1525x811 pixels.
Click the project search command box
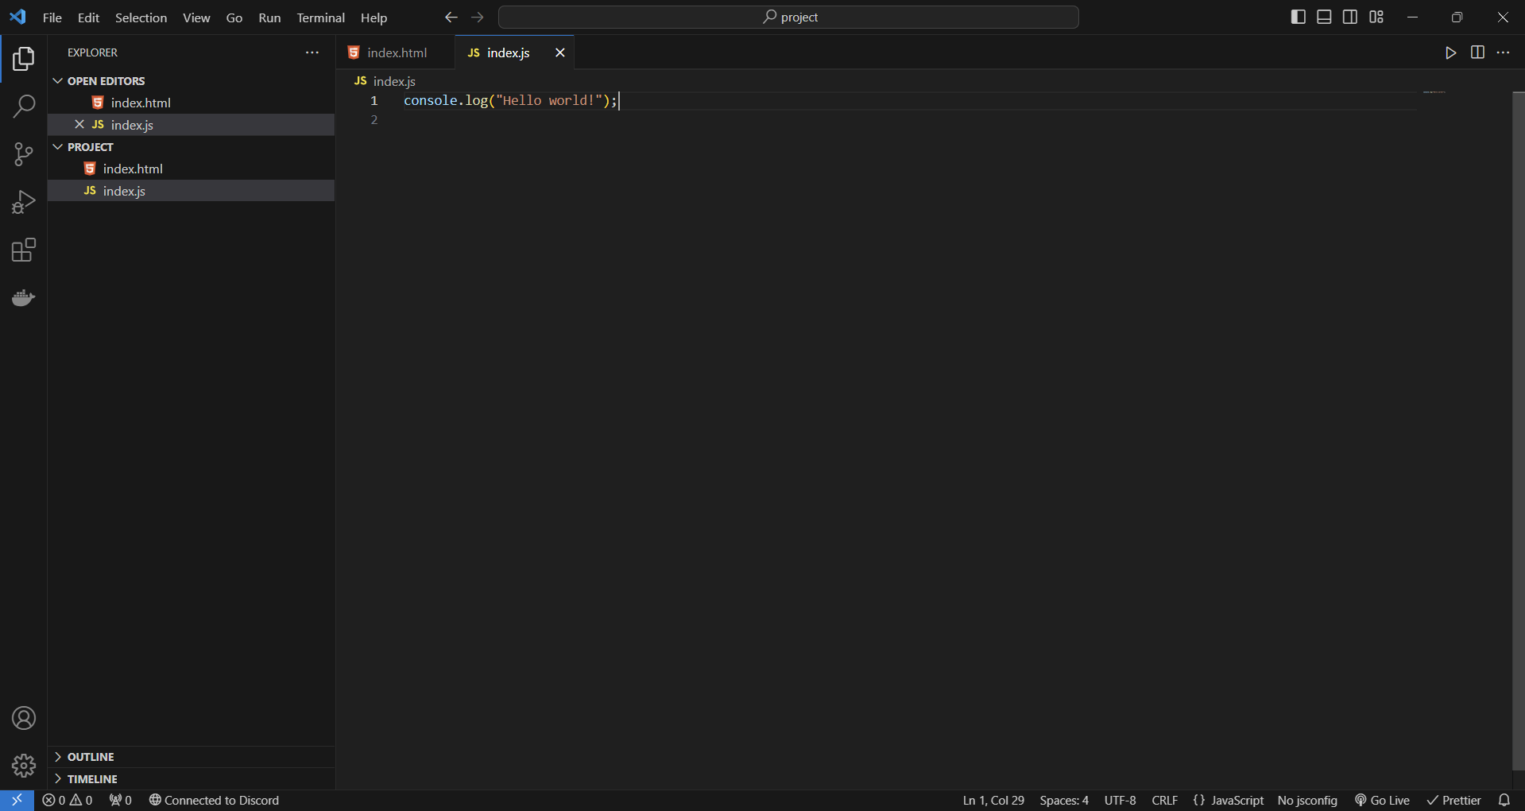pyautogui.click(x=788, y=17)
